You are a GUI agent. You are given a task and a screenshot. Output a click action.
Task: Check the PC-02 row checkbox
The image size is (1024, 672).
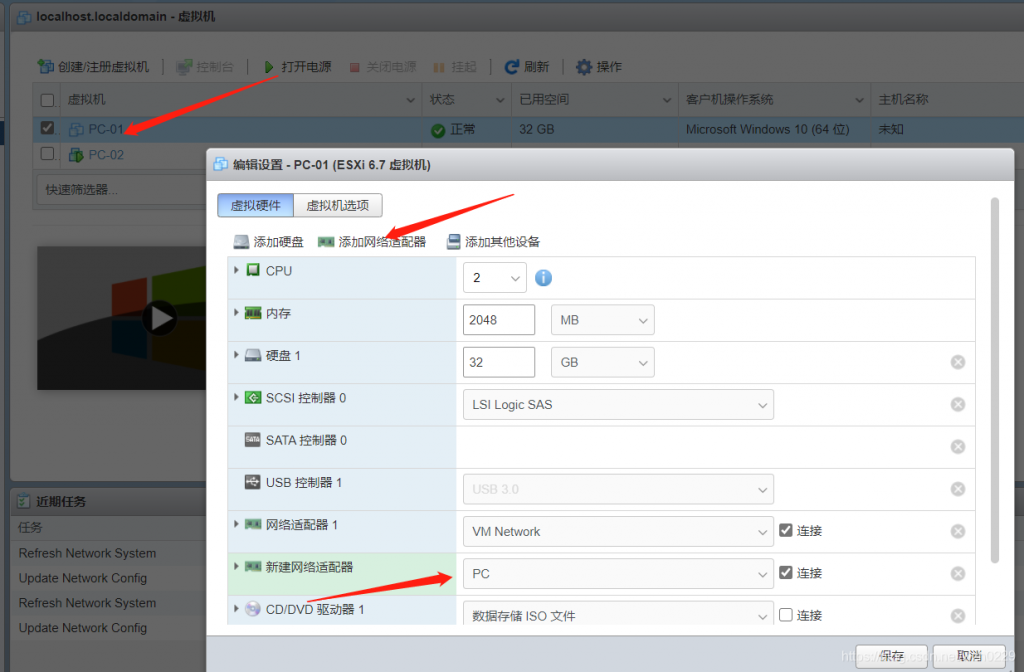click(48, 154)
